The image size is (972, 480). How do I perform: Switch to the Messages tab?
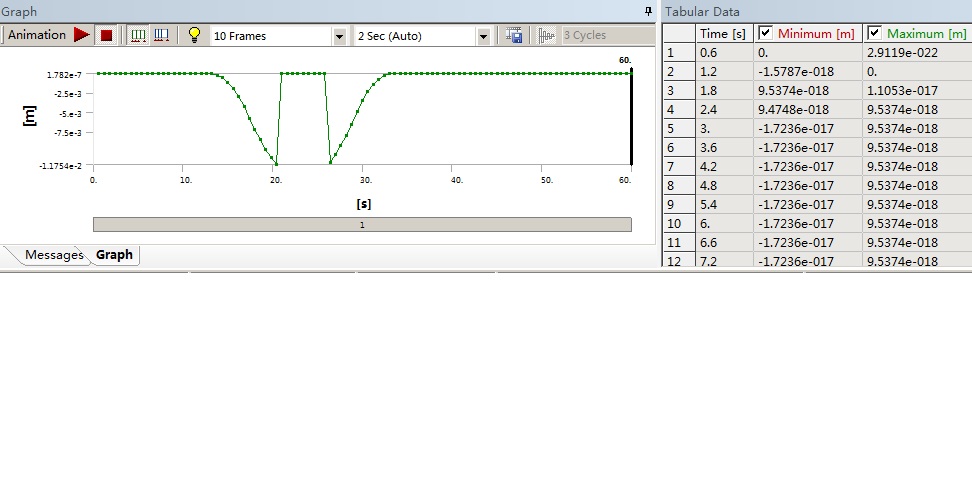54,255
